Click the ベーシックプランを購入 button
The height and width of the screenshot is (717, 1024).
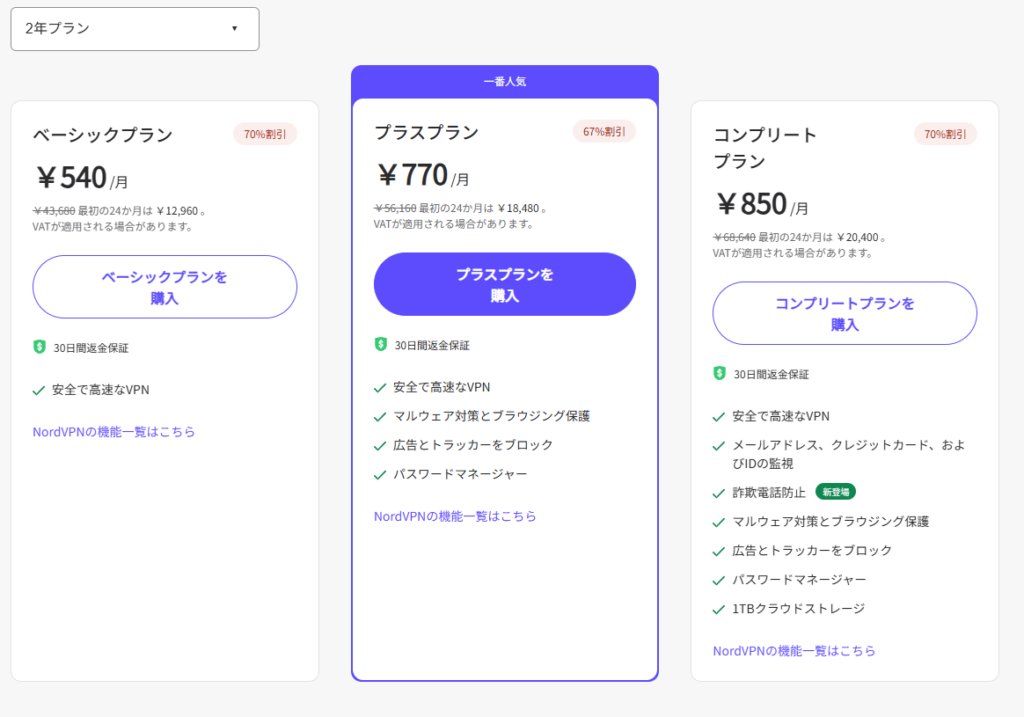tap(165, 287)
